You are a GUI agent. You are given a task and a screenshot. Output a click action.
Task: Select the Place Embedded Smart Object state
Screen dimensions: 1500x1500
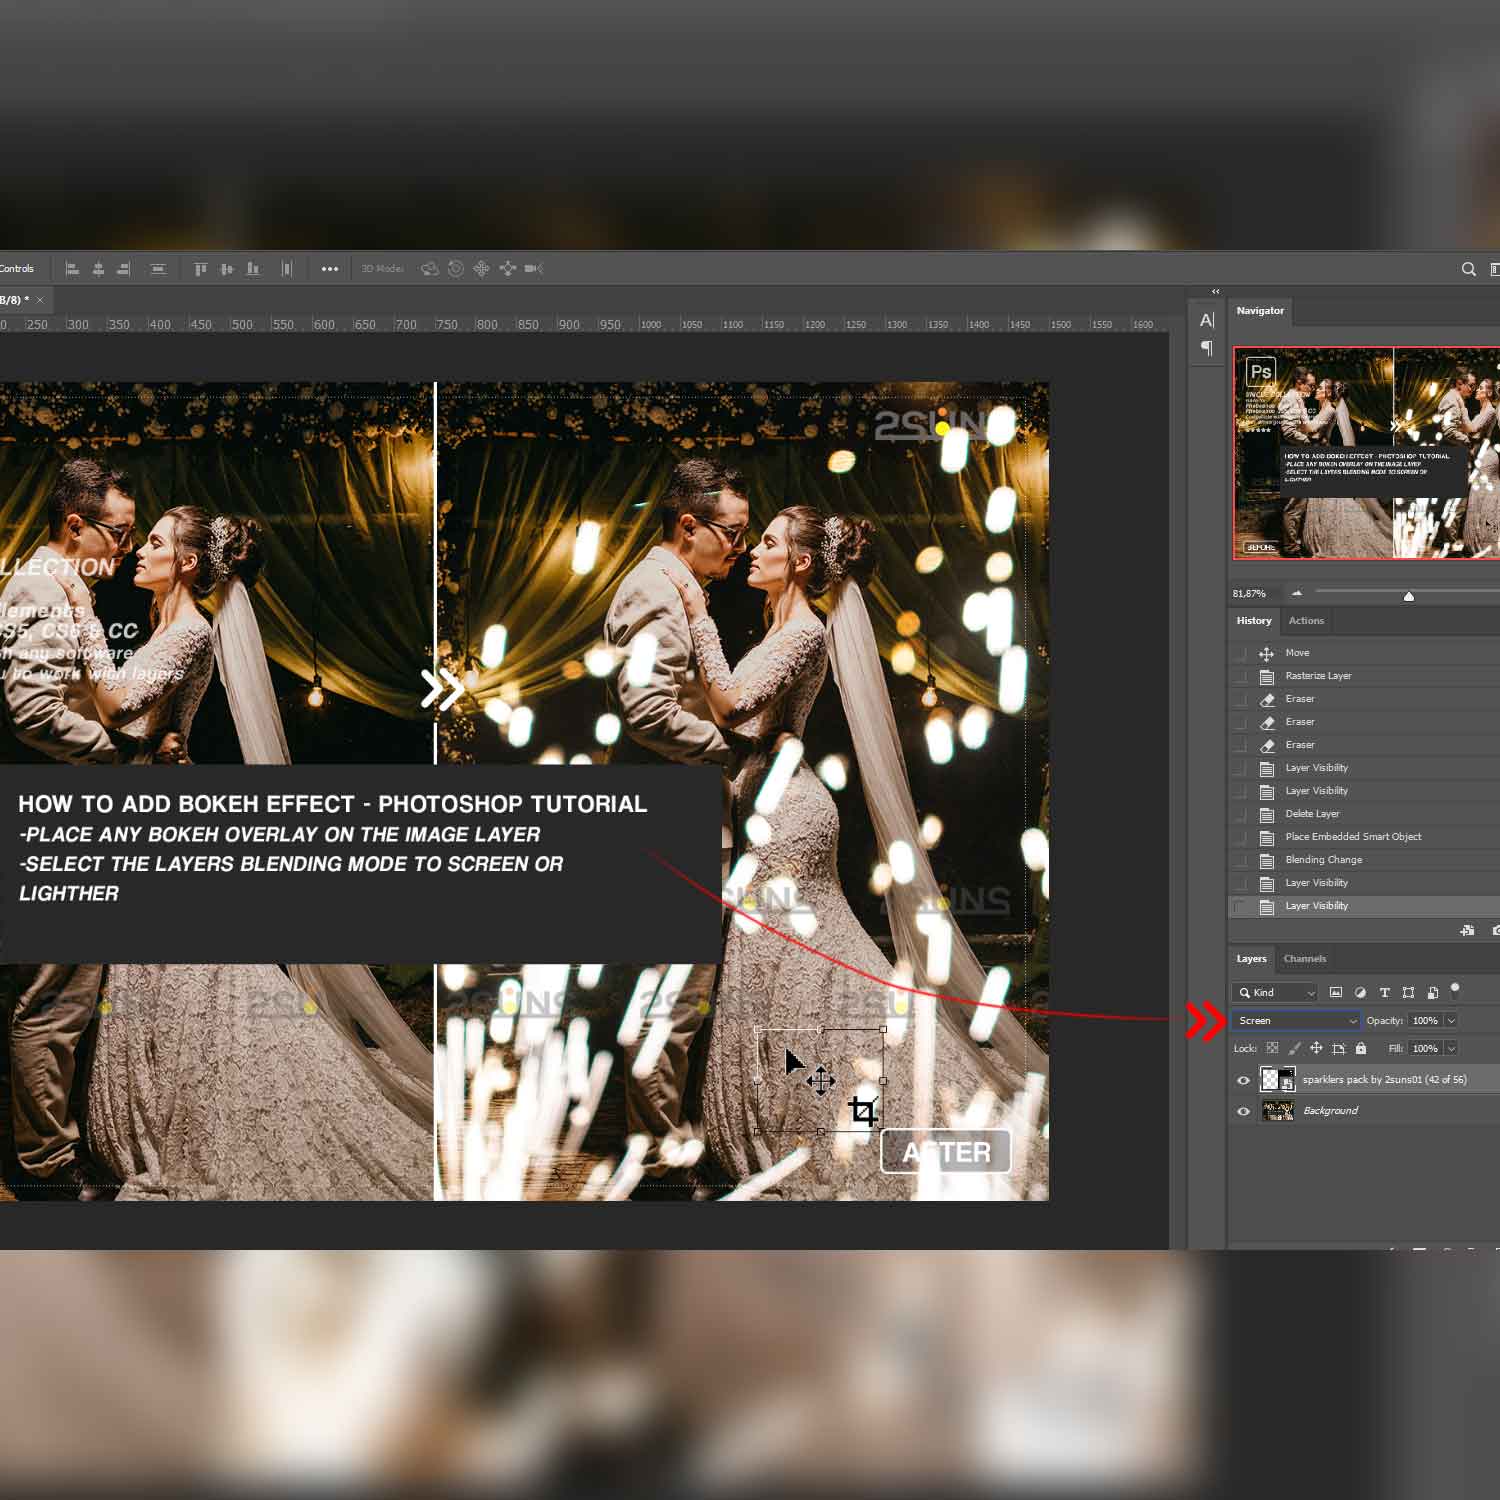point(1364,837)
